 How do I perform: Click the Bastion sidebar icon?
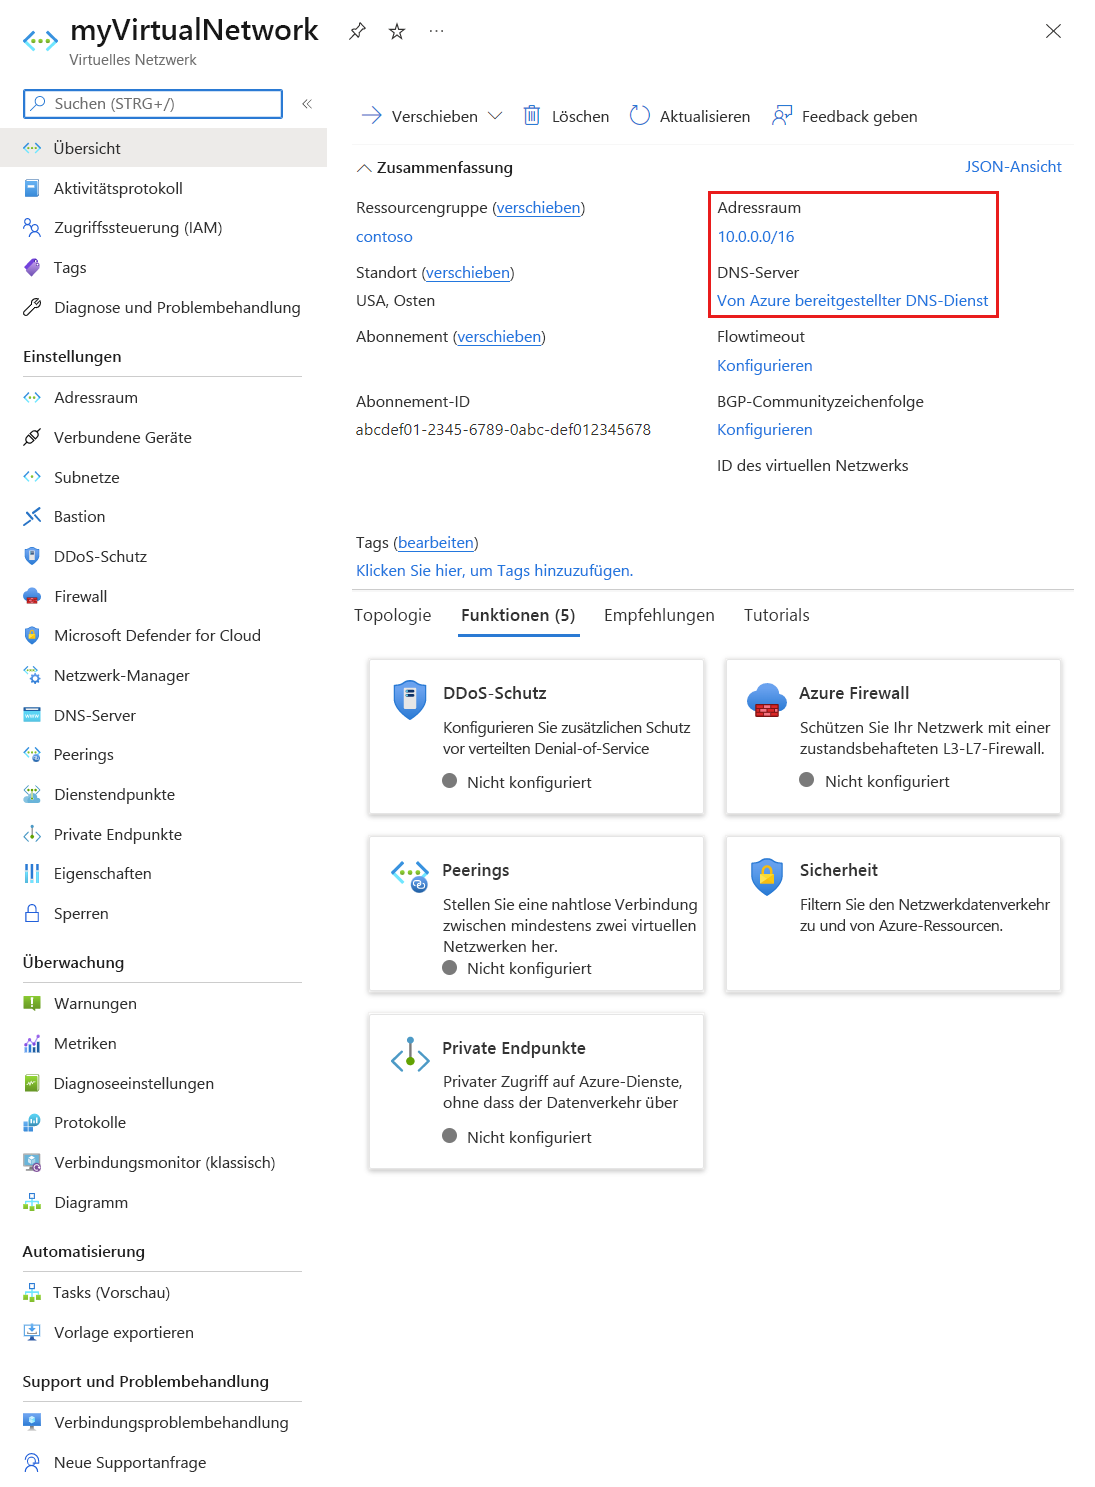tap(32, 517)
